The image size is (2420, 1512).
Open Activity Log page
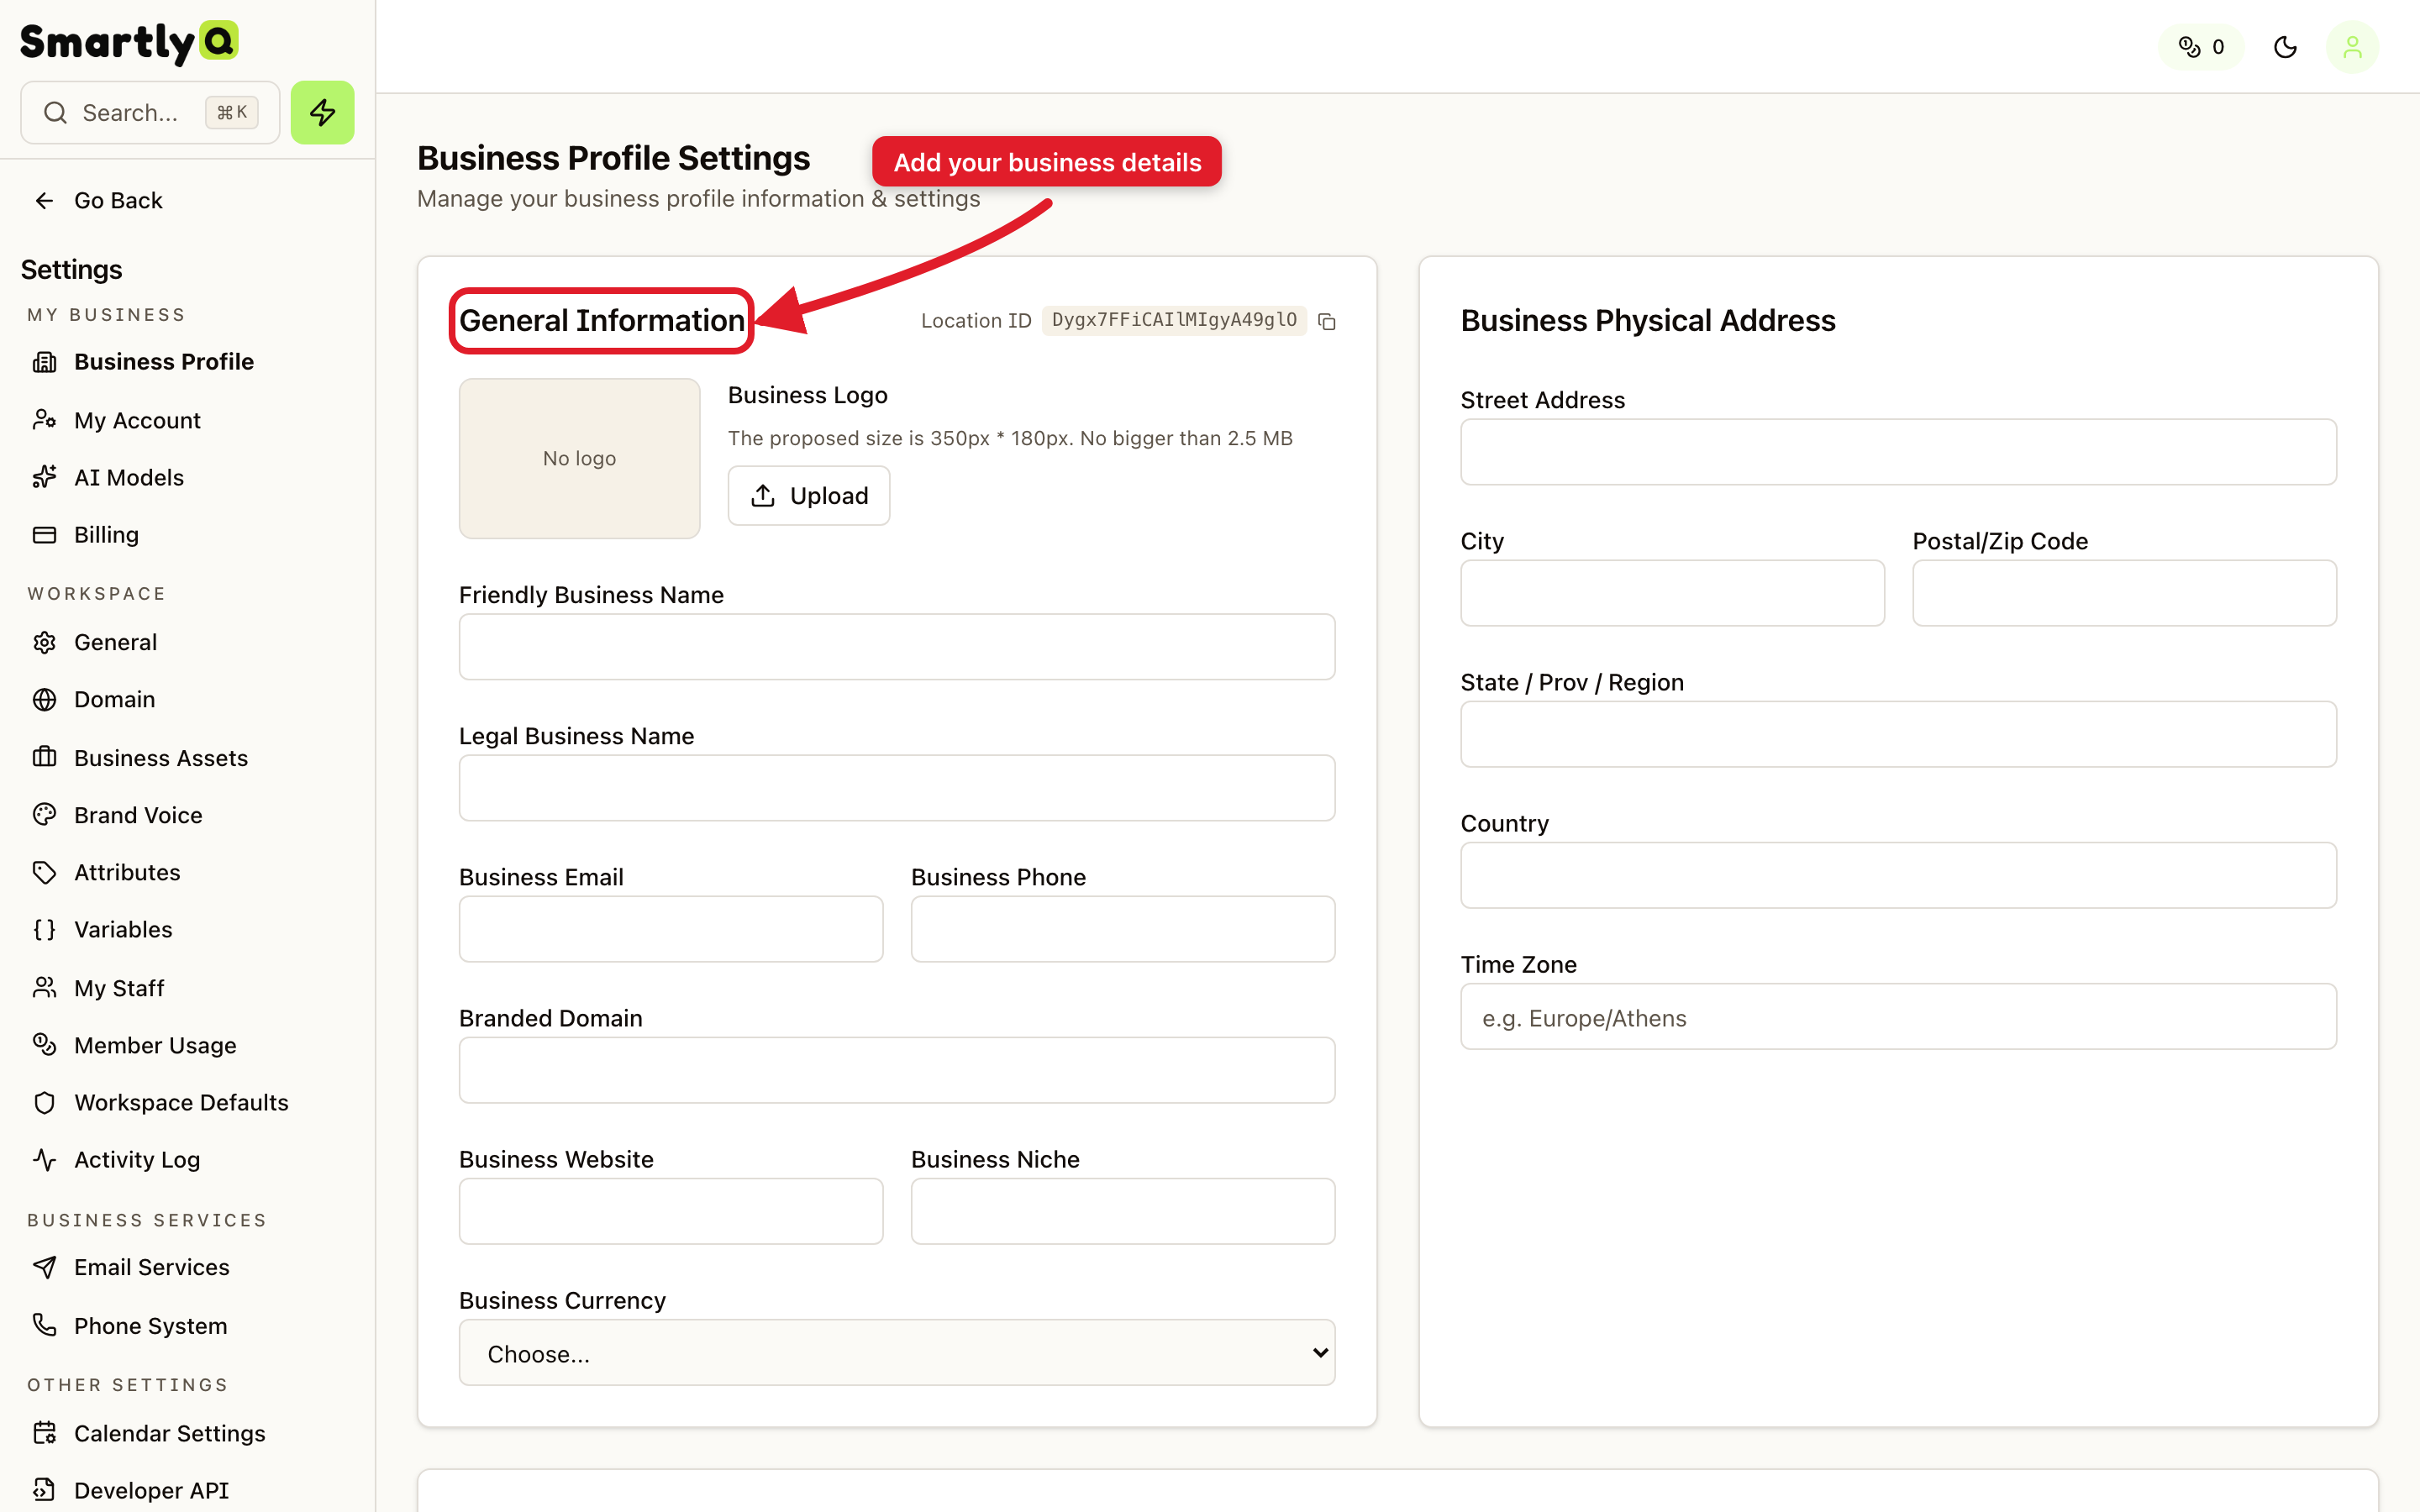137,1160
